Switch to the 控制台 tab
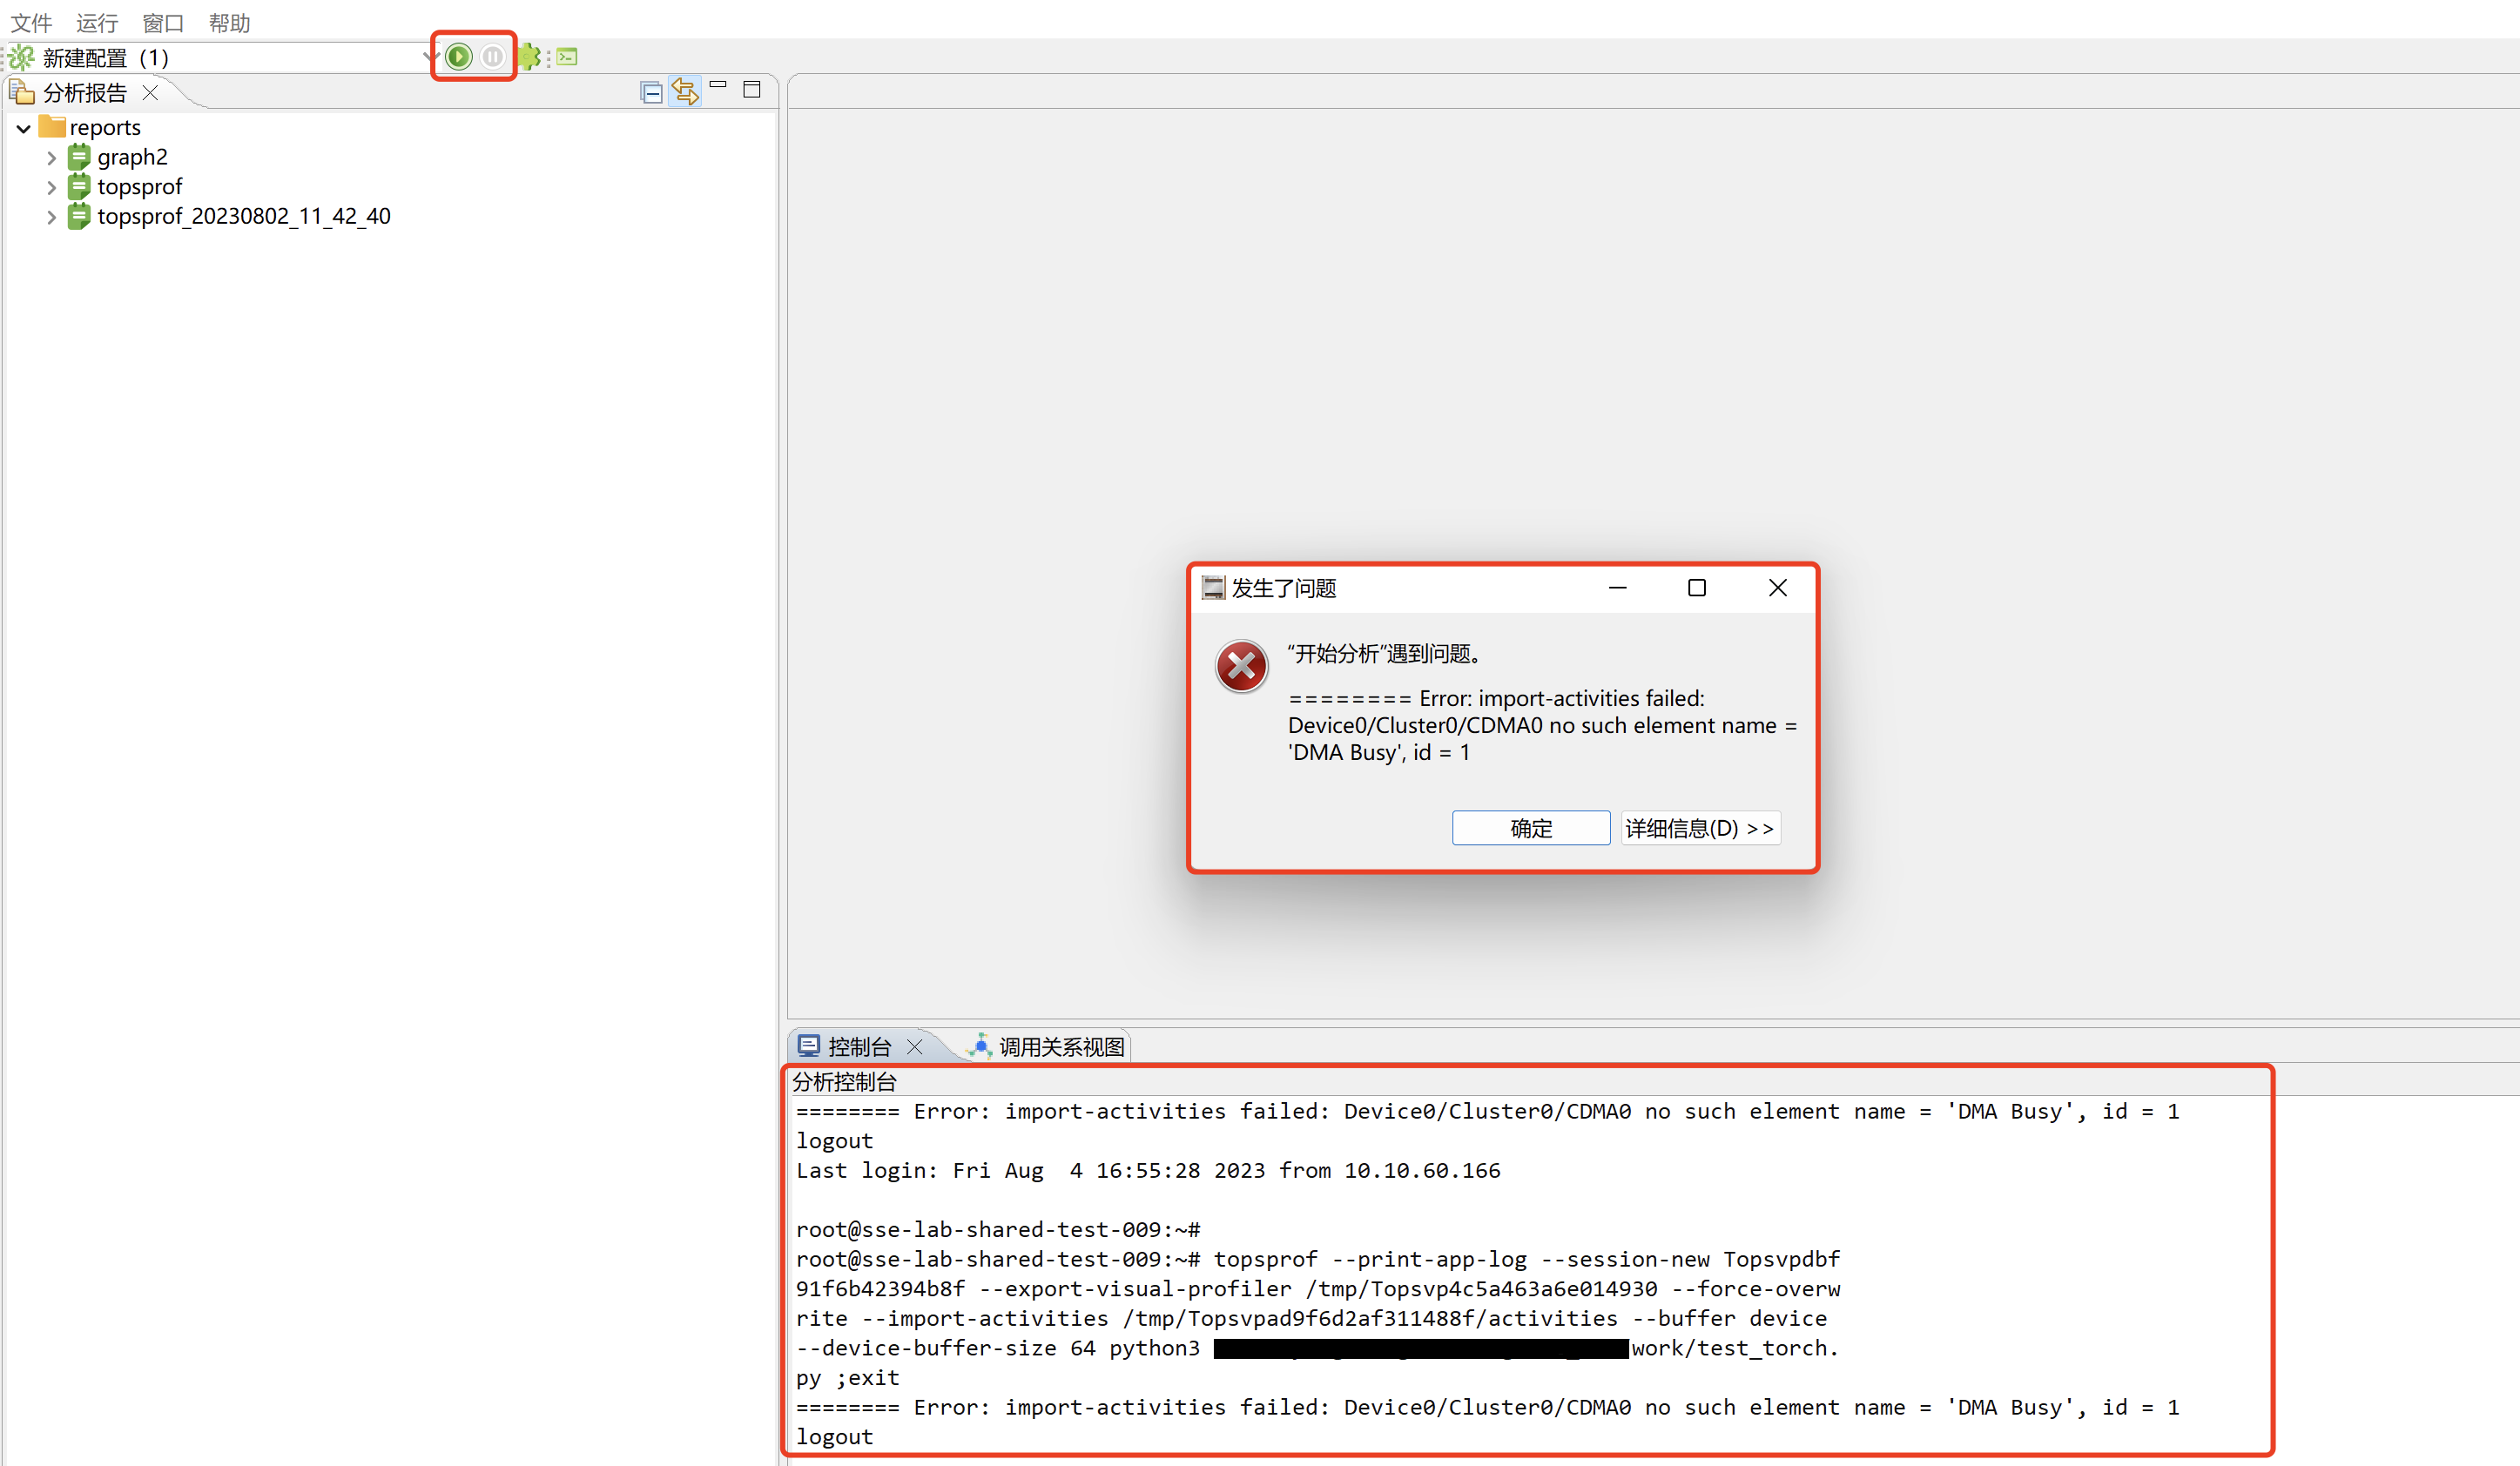Image resolution: width=2520 pixels, height=1466 pixels. [859, 1047]
